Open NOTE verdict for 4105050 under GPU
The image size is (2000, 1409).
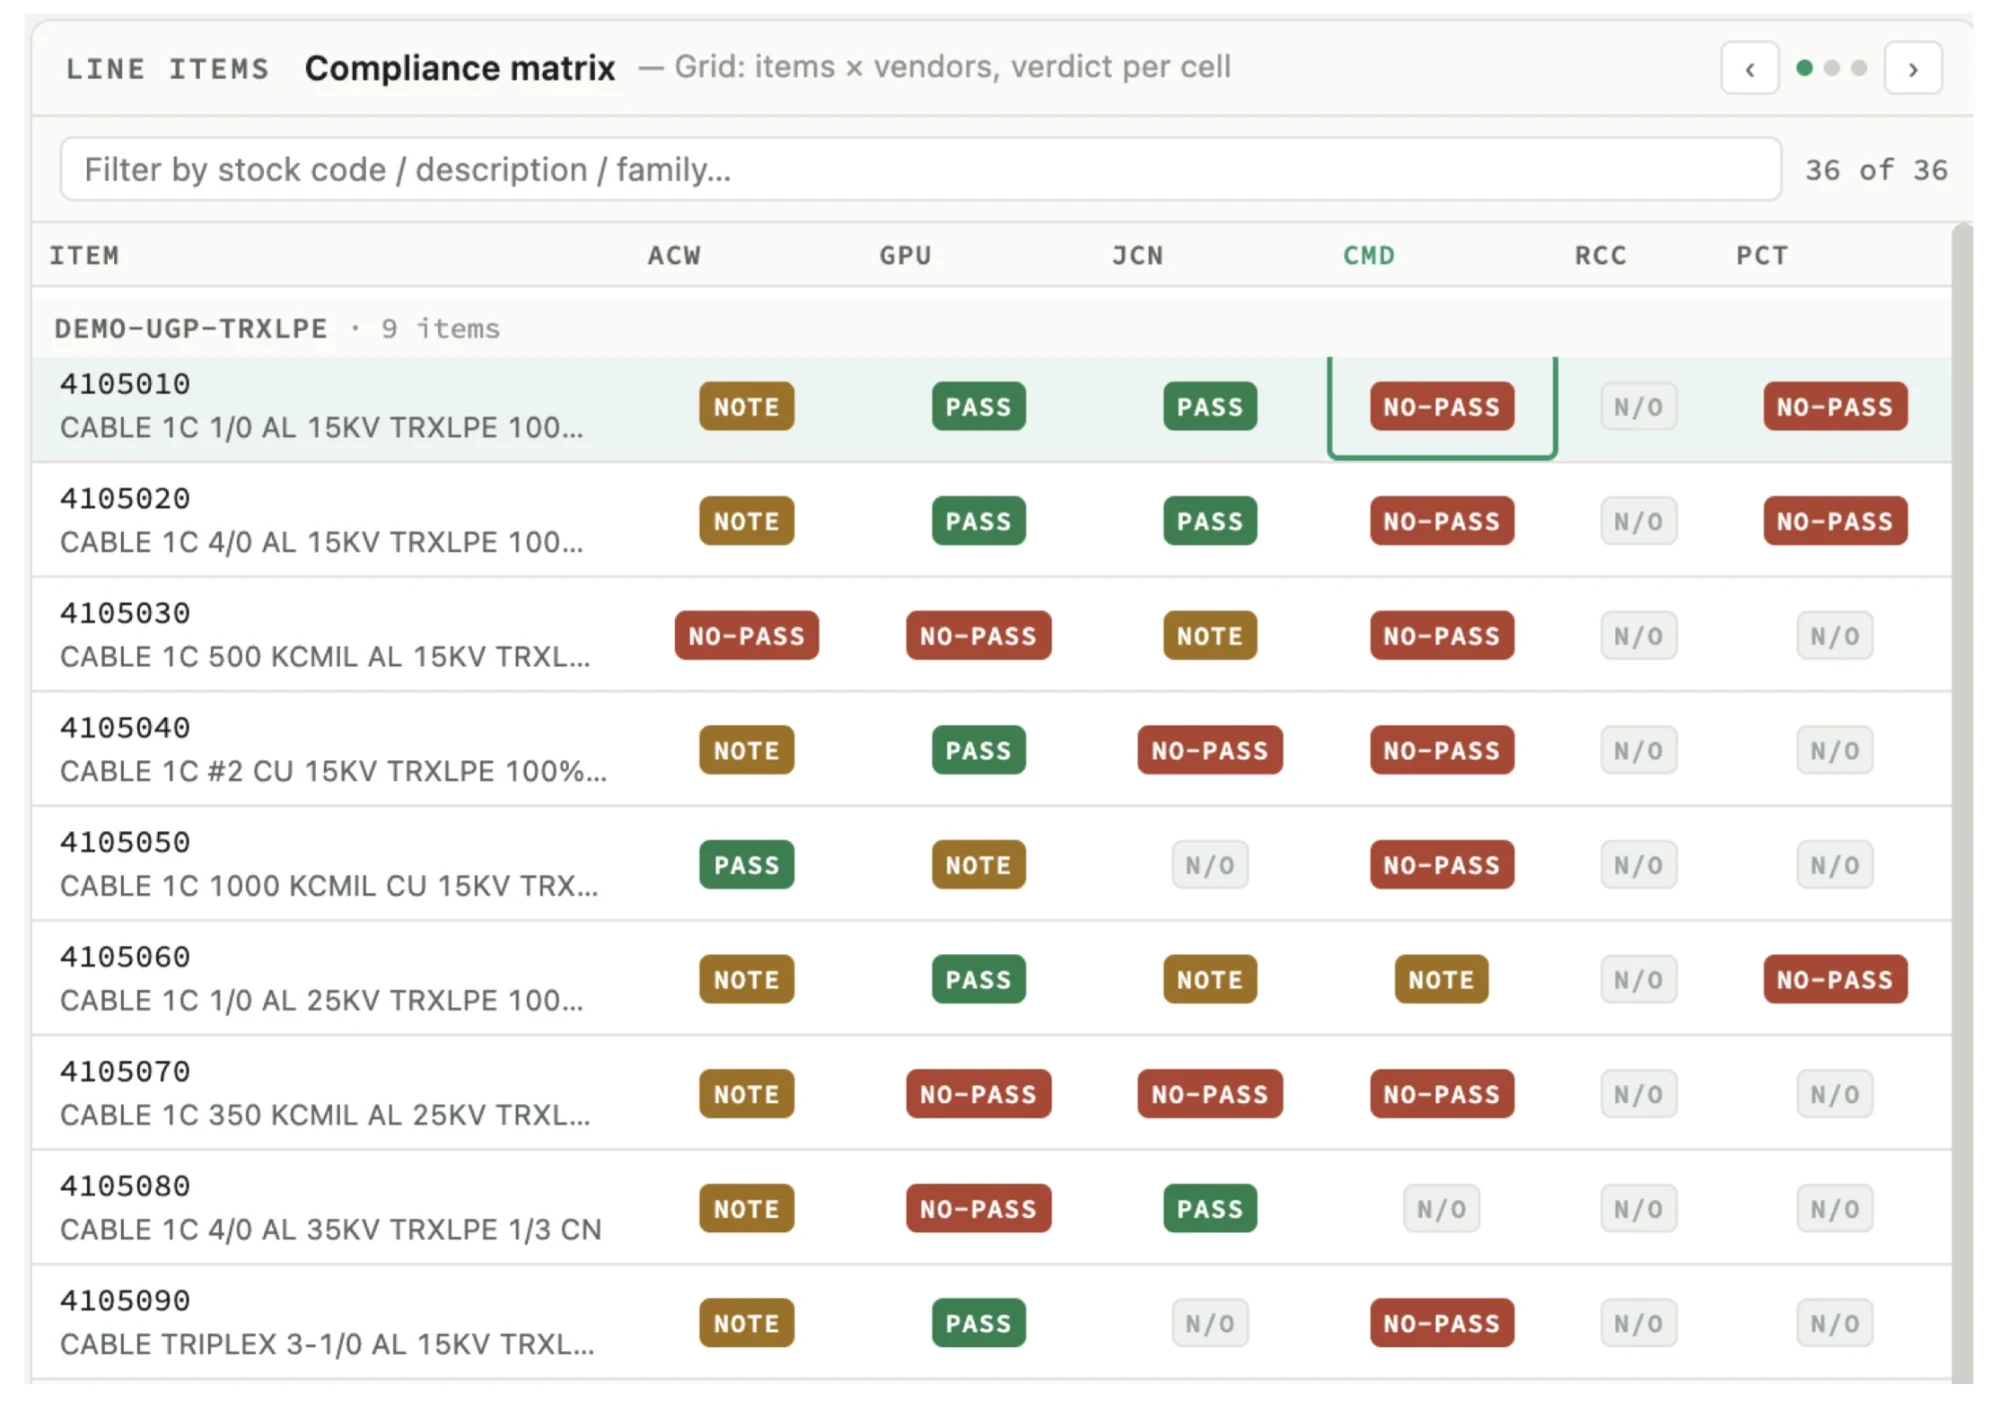pos(978,865)
